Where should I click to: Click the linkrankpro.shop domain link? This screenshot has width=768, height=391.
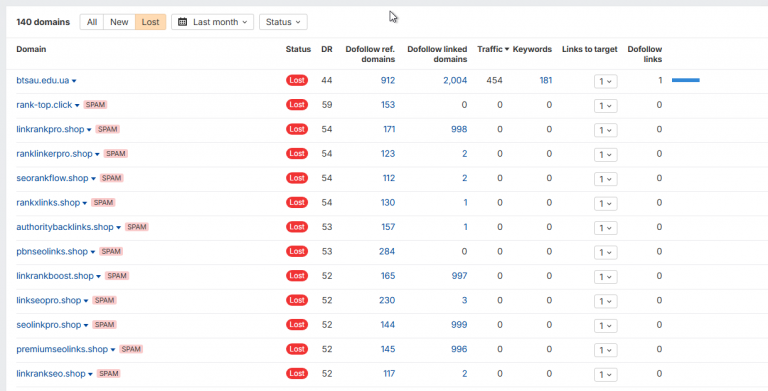pos(50,129)
